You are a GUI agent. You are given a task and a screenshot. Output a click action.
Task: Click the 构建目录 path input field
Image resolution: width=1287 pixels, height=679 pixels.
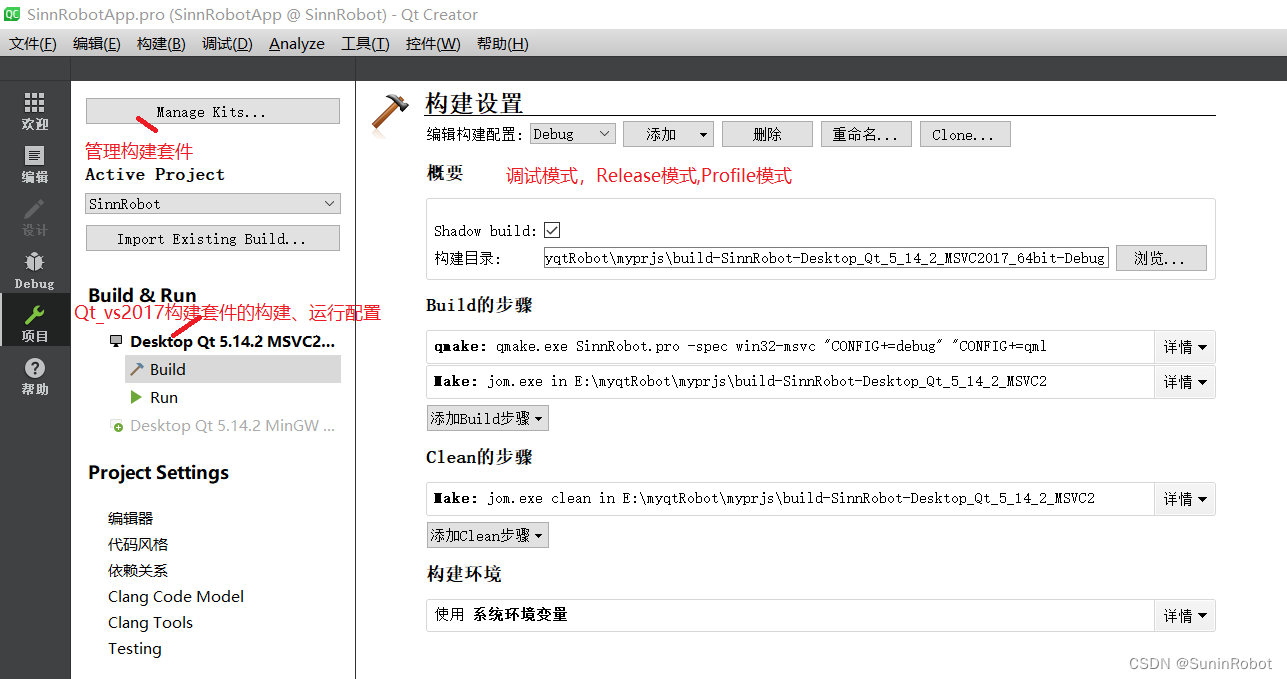[825, 258]
